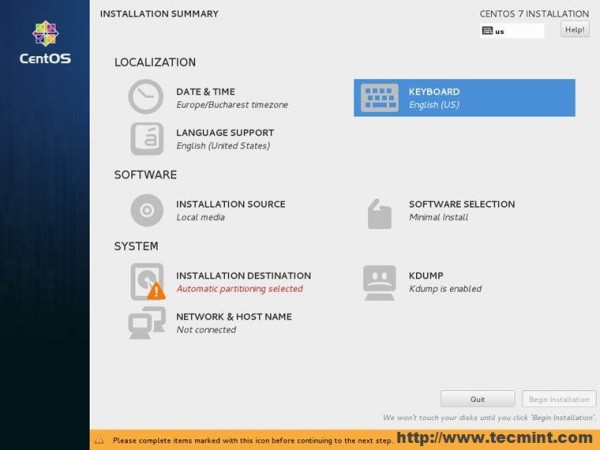Click the CentOS logo in sidebar
Screen dimensions: 600x450
pos(46,42)
